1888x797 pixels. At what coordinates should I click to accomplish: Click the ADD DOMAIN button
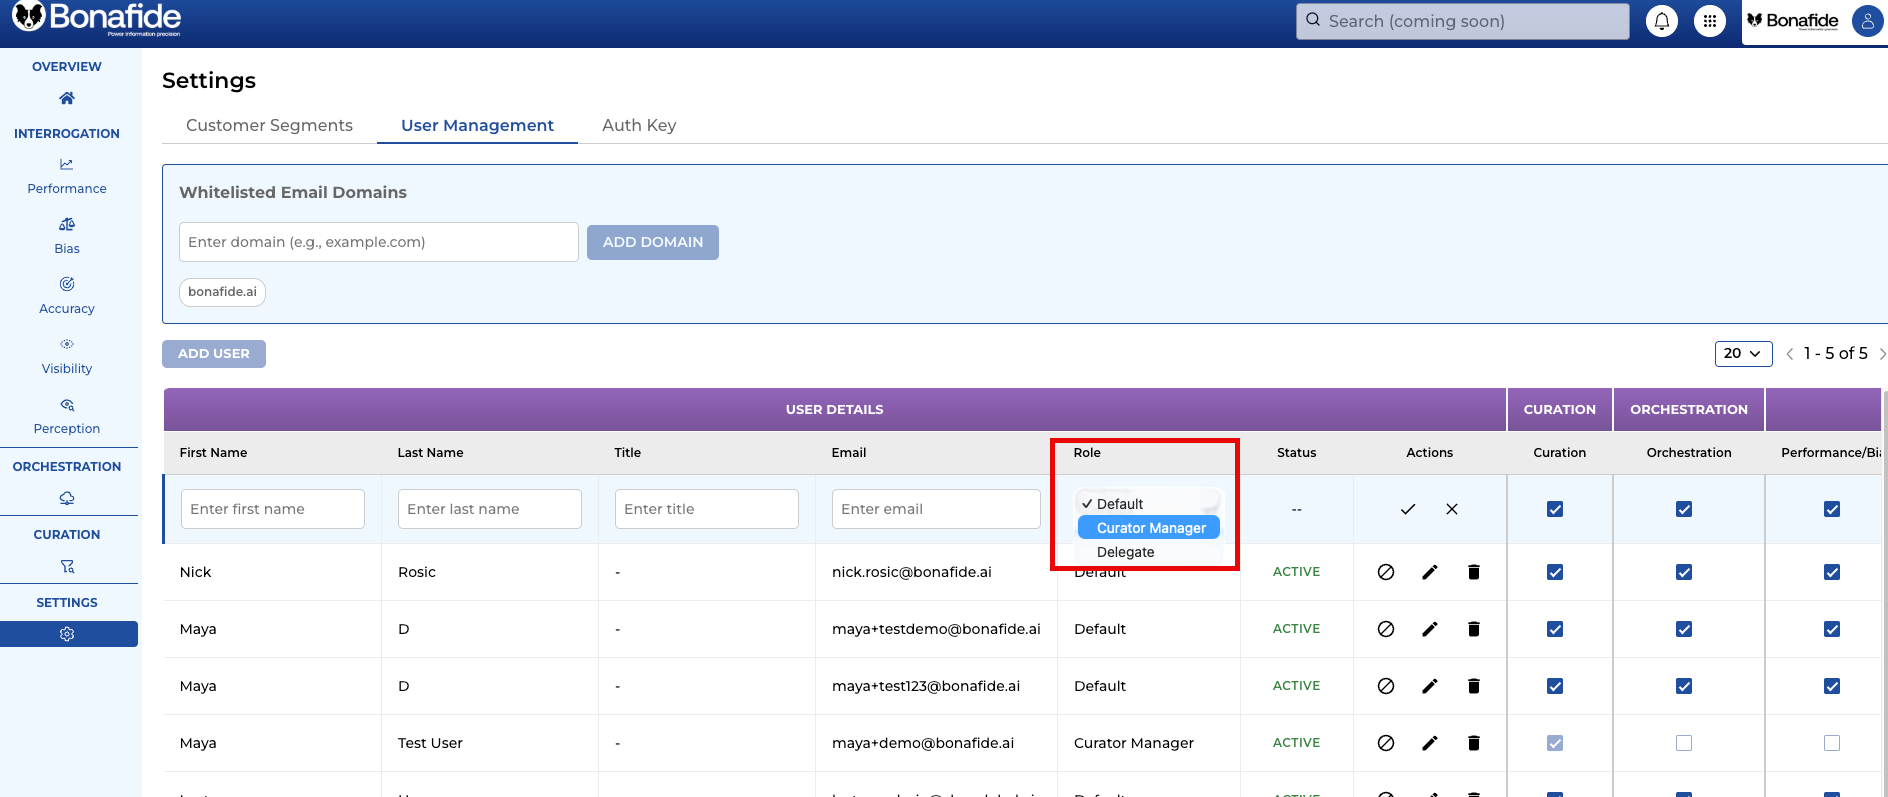652,242
